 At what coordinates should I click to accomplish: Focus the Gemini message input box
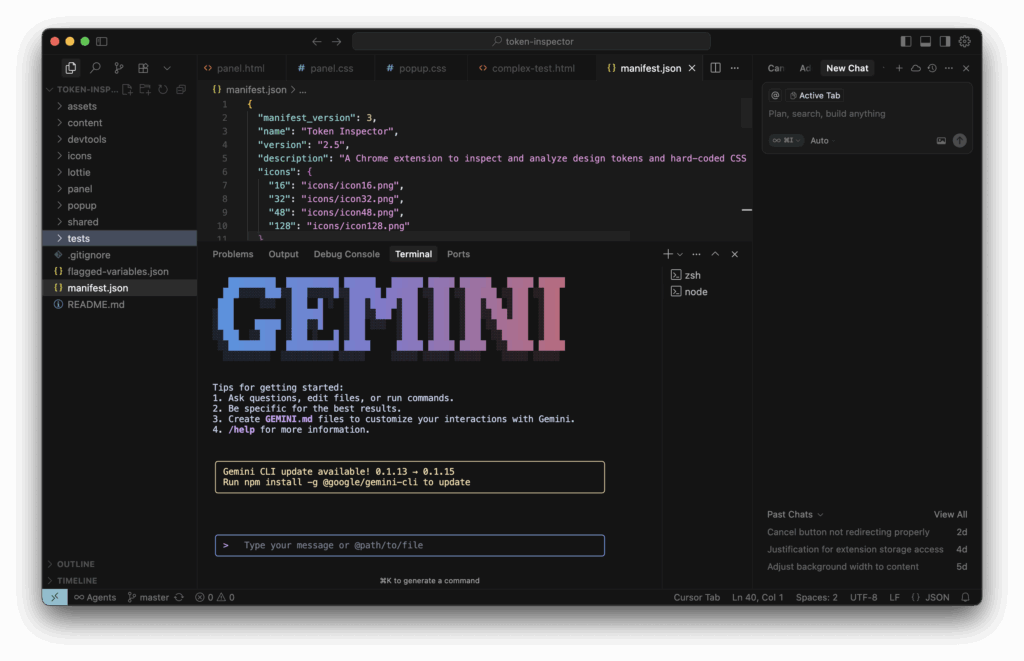pos(410,545)
